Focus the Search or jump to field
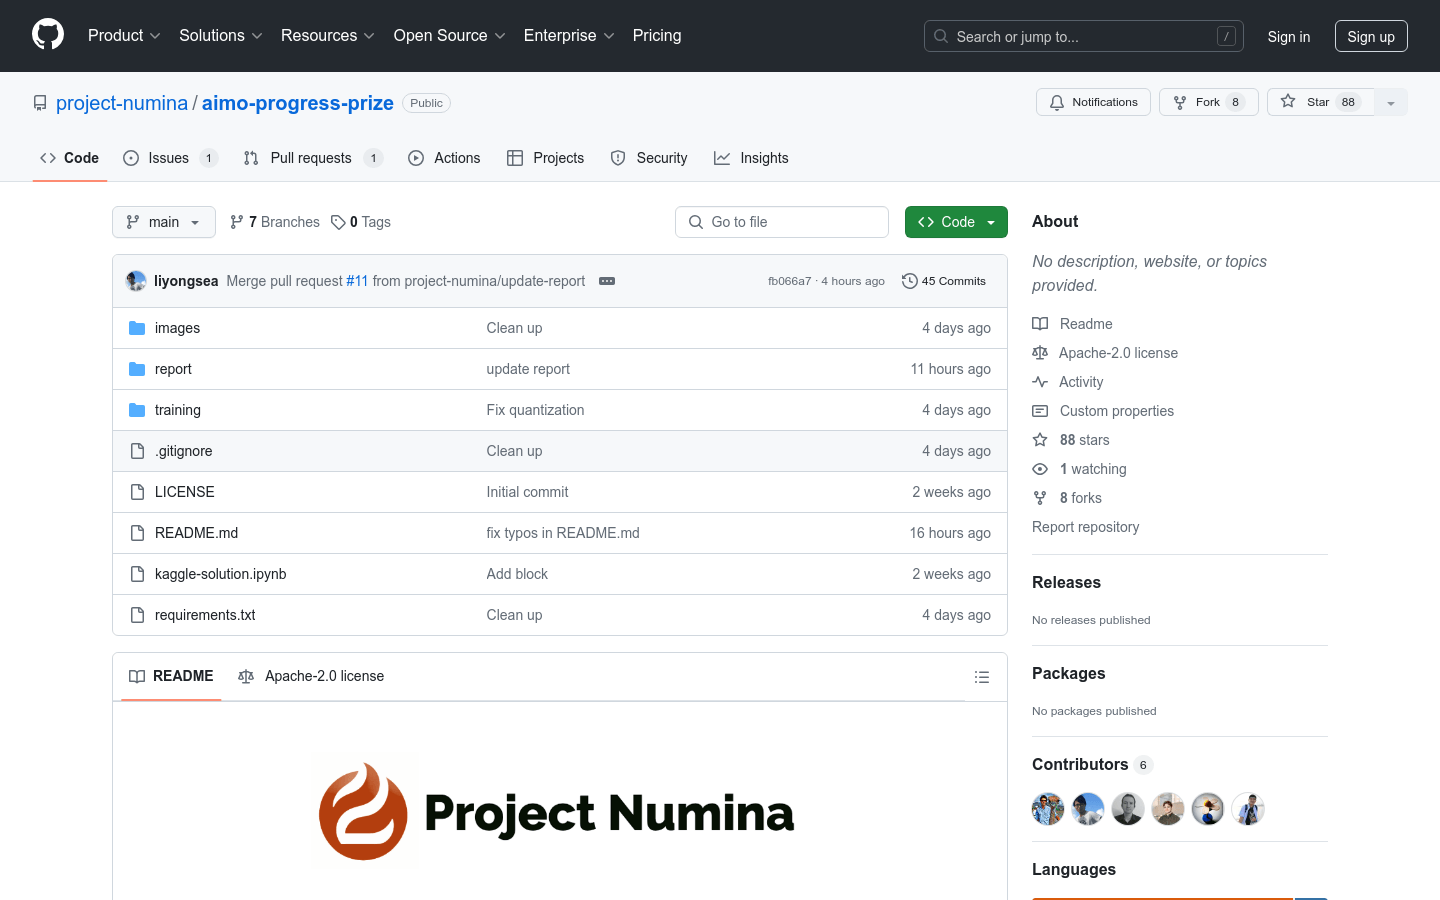The image size is (1440, 900). click(x=1084, y=36)
